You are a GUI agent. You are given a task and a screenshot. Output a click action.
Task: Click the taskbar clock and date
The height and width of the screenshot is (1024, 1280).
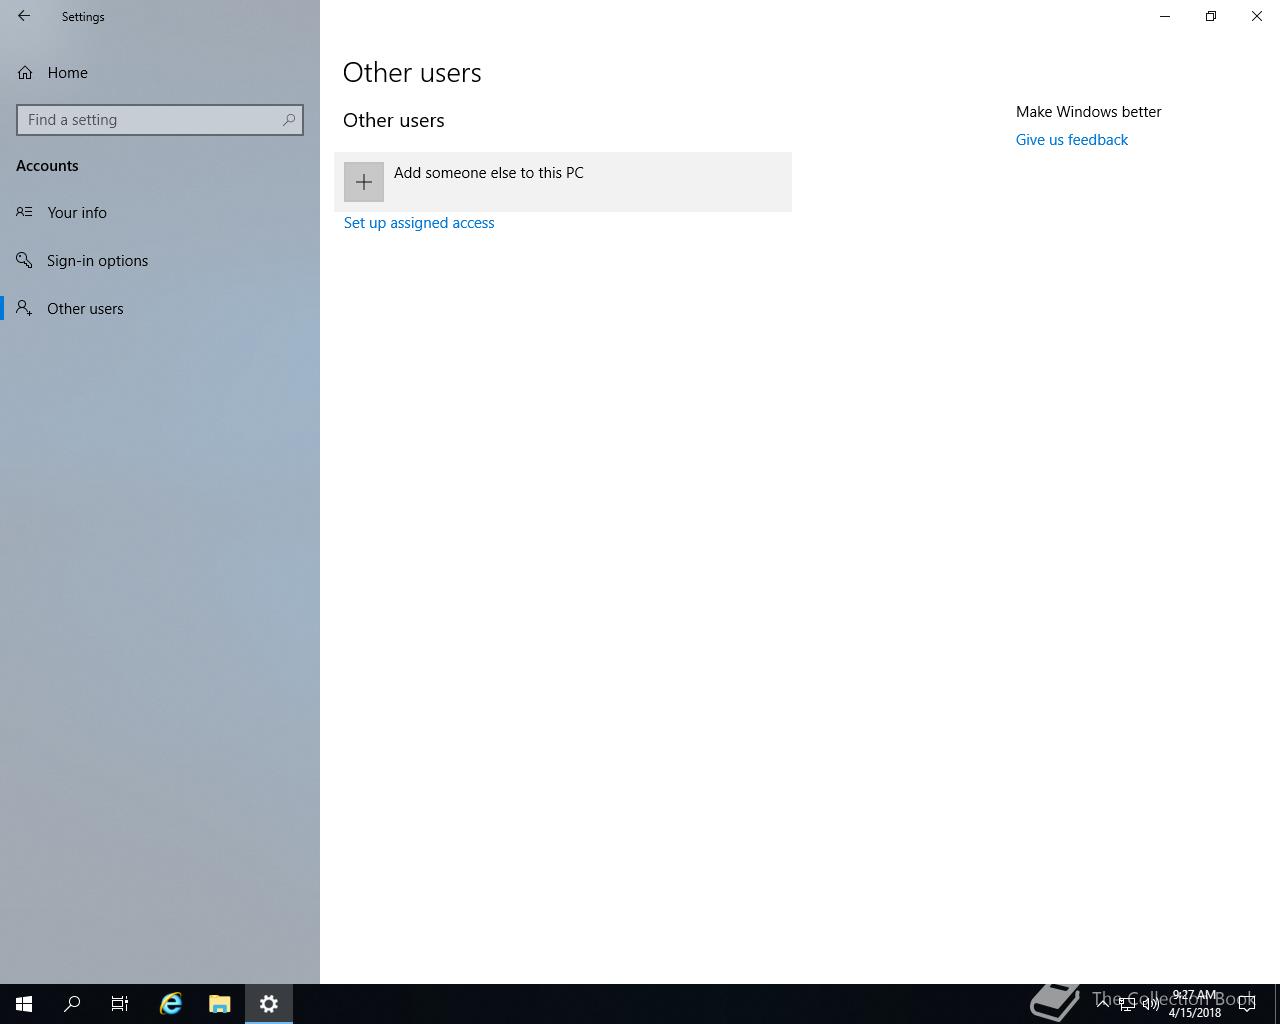pyautogui.click(x=1195, y=1004)
